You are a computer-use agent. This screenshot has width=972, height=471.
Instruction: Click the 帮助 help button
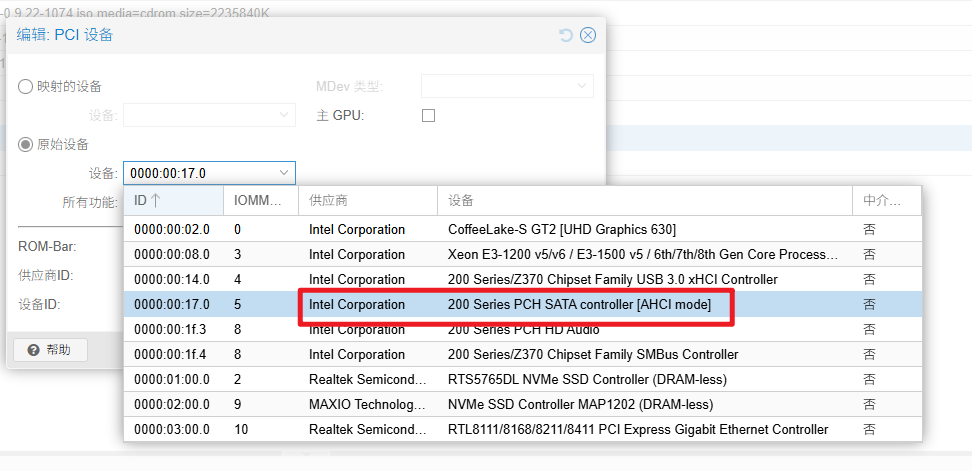(x=50, y=350)
